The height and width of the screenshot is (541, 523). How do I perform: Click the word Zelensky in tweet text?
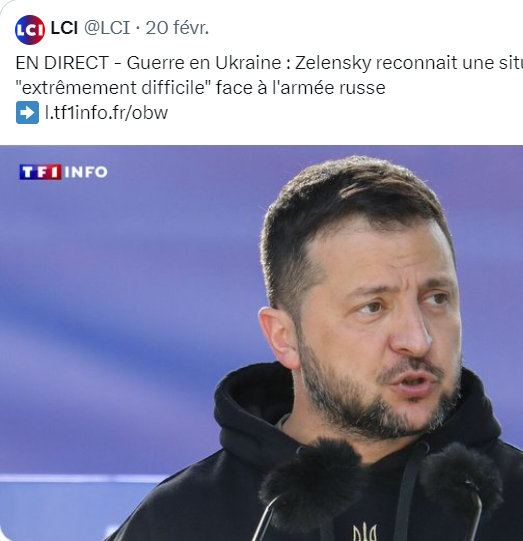click(333, 63)
